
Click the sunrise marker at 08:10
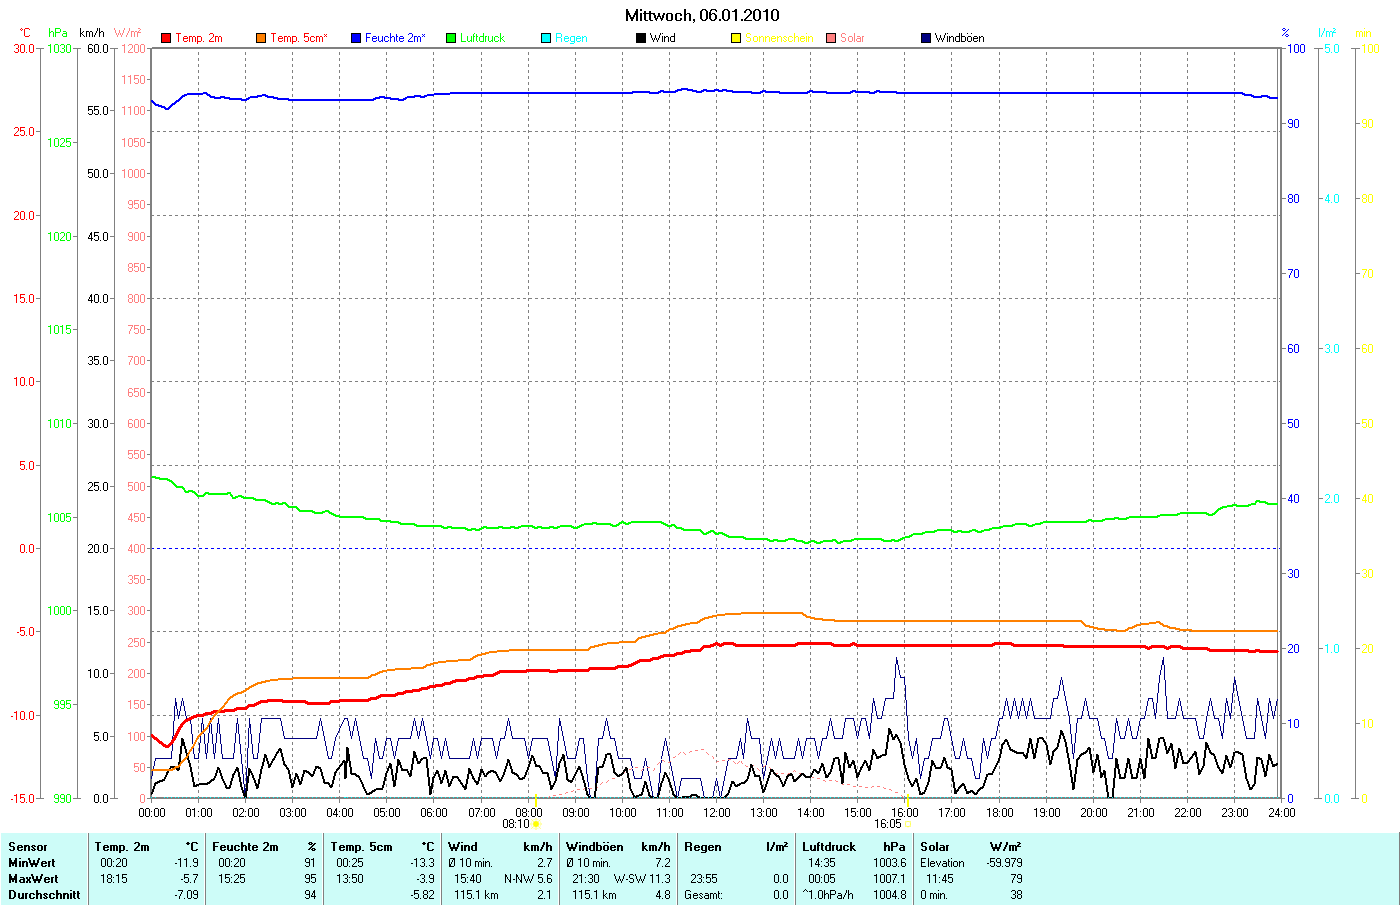point(536,824)
